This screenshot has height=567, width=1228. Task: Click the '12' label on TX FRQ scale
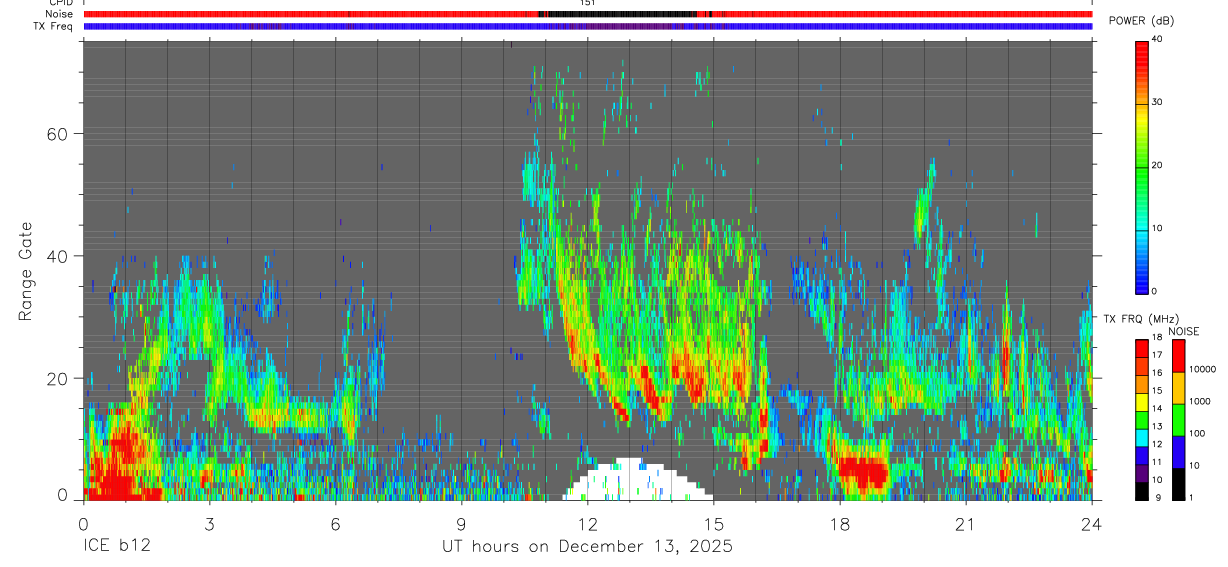(x=1157, y=445)
